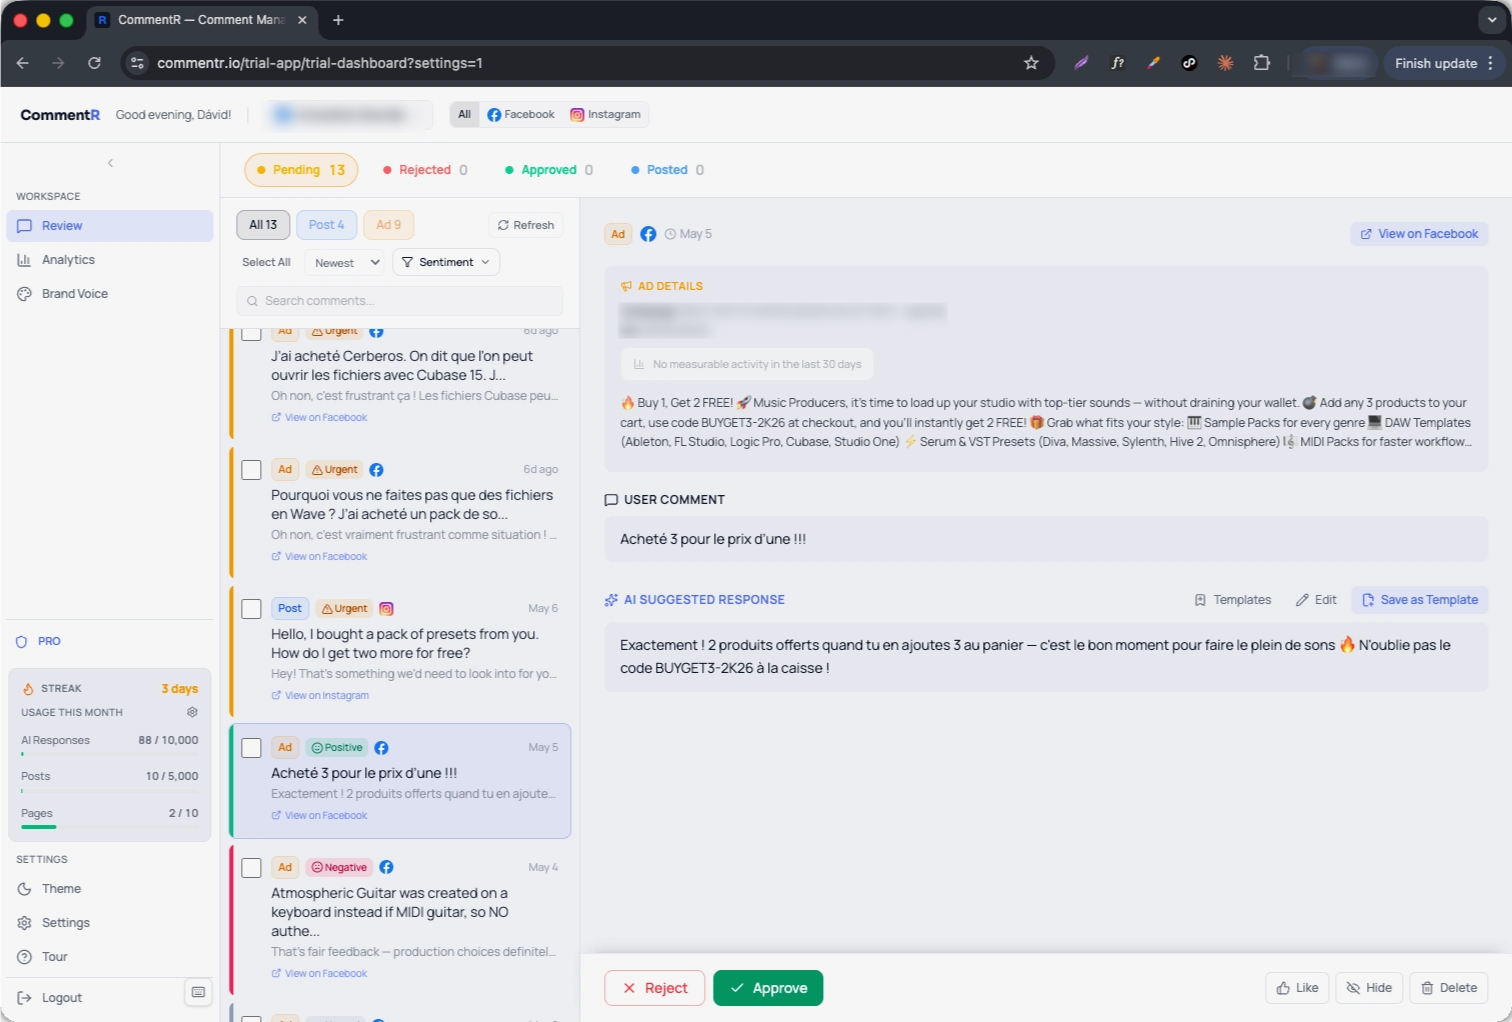Image resolution: width=1512 pixels, height=1022 pixels.
Task: Check the Acheté 3 pour le prix checkbox
Action: click(x=252, y=748)
